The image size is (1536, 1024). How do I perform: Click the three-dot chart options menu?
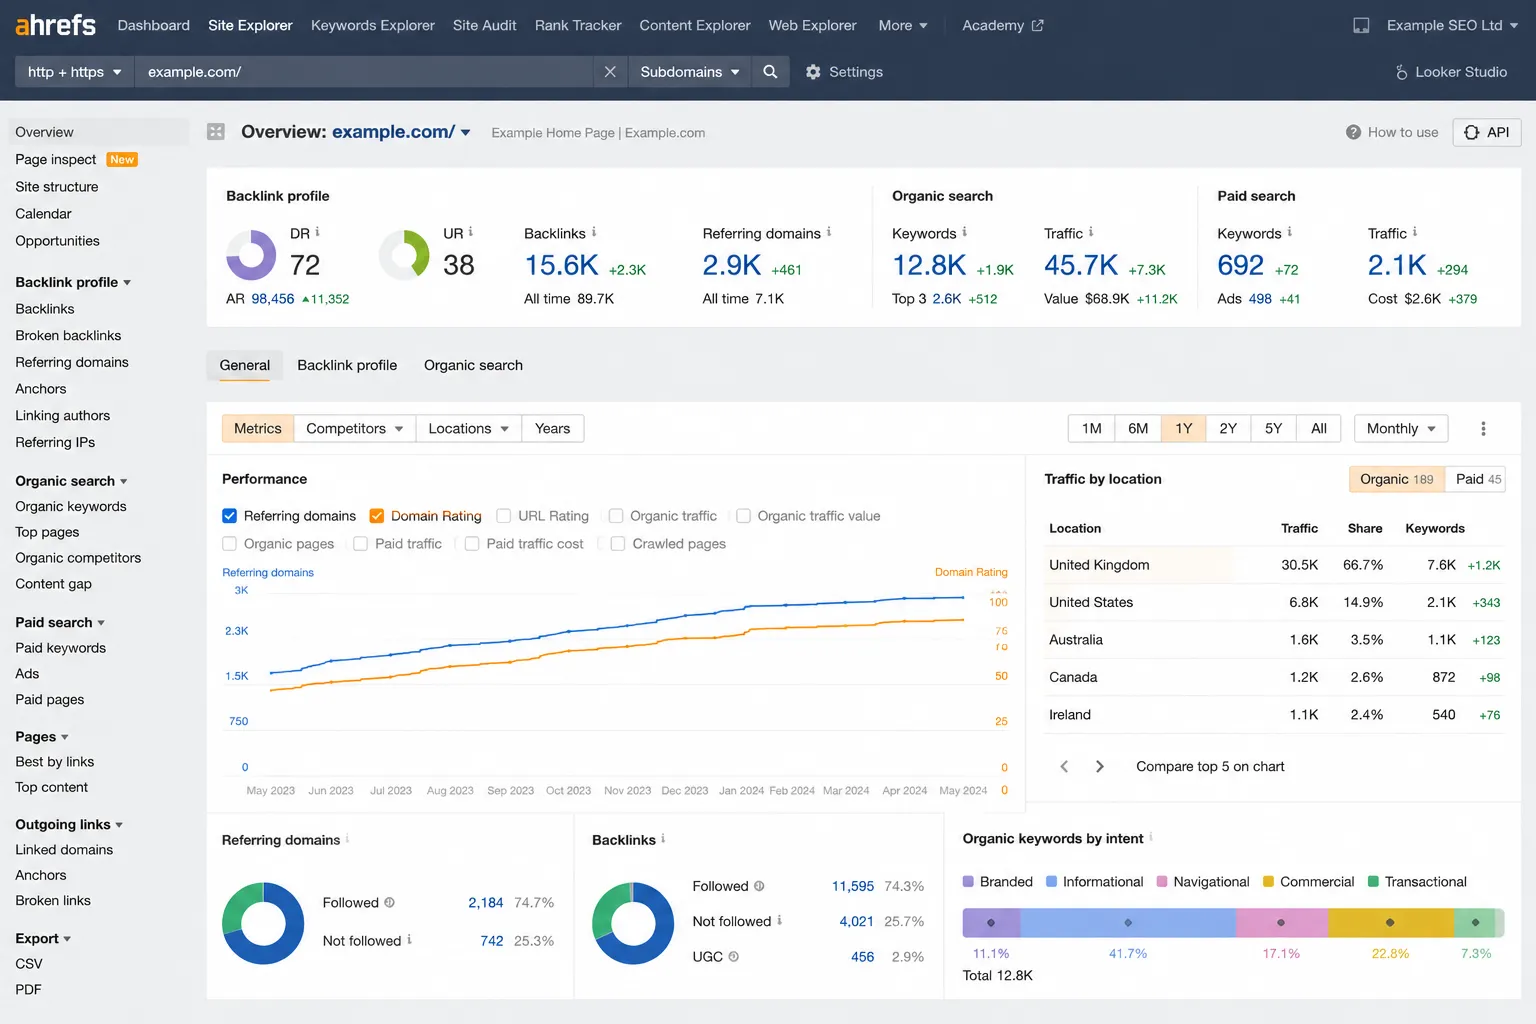pos(1483,429)
